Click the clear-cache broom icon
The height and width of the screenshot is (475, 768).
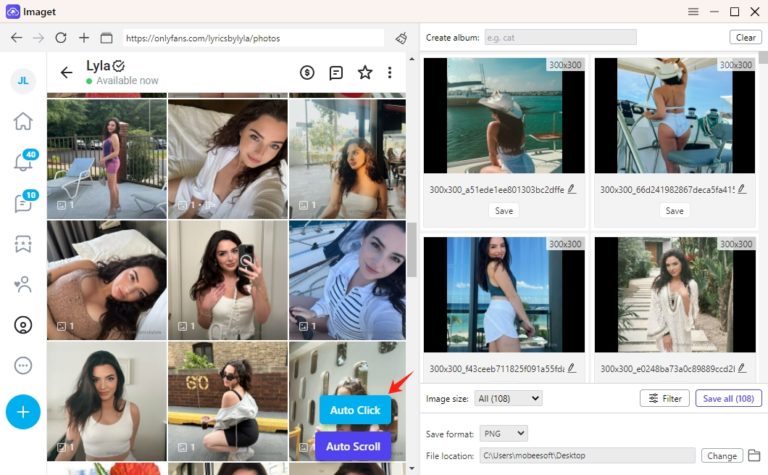pyautogui.click(x=401, y=38)
